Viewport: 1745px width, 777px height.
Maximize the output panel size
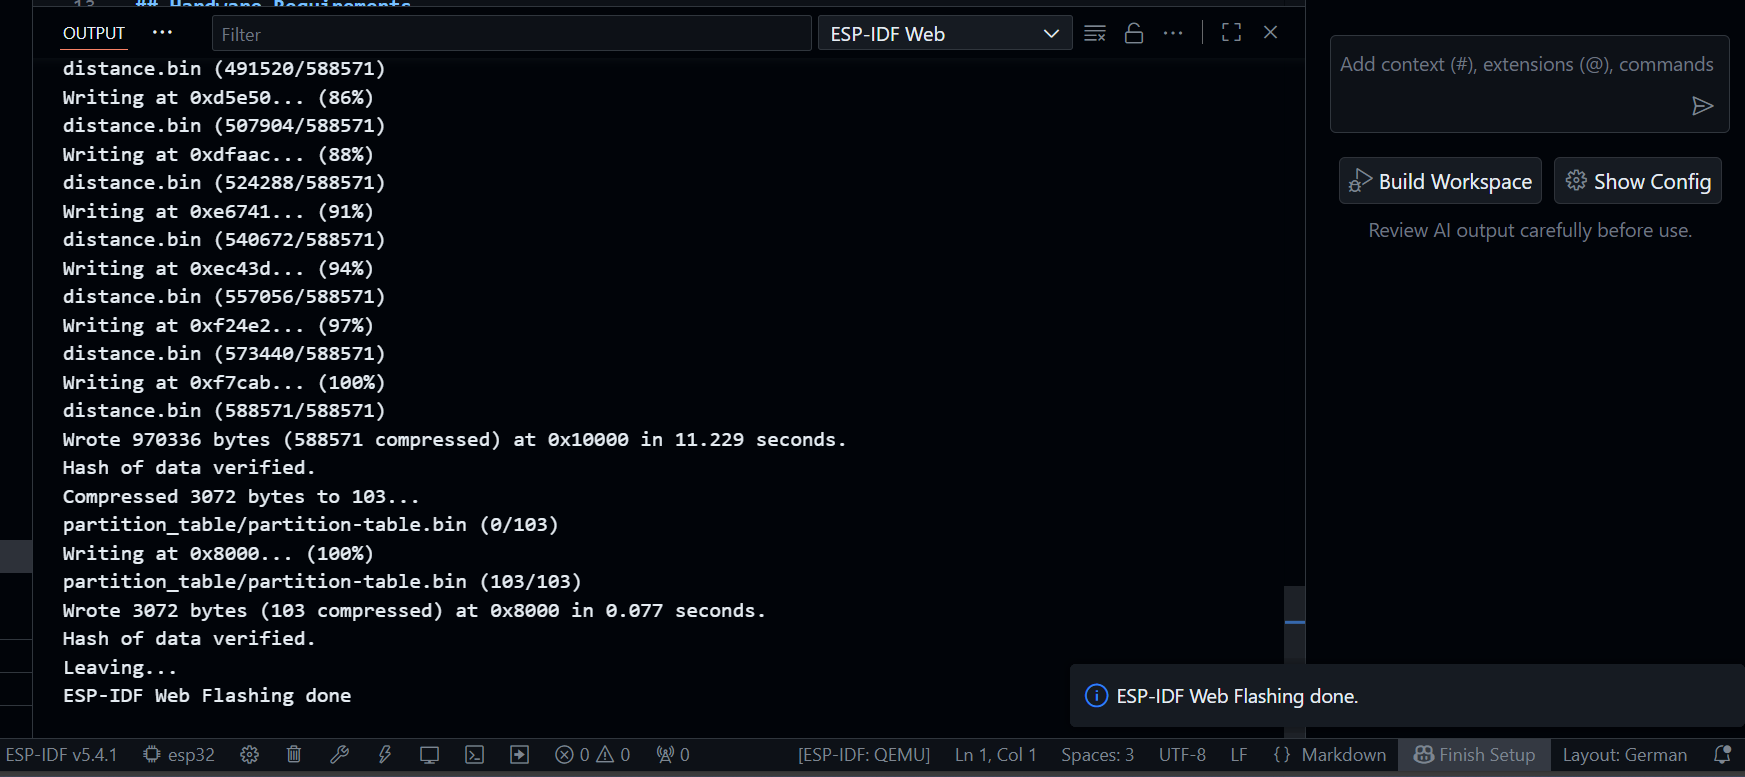[1231, 33]
